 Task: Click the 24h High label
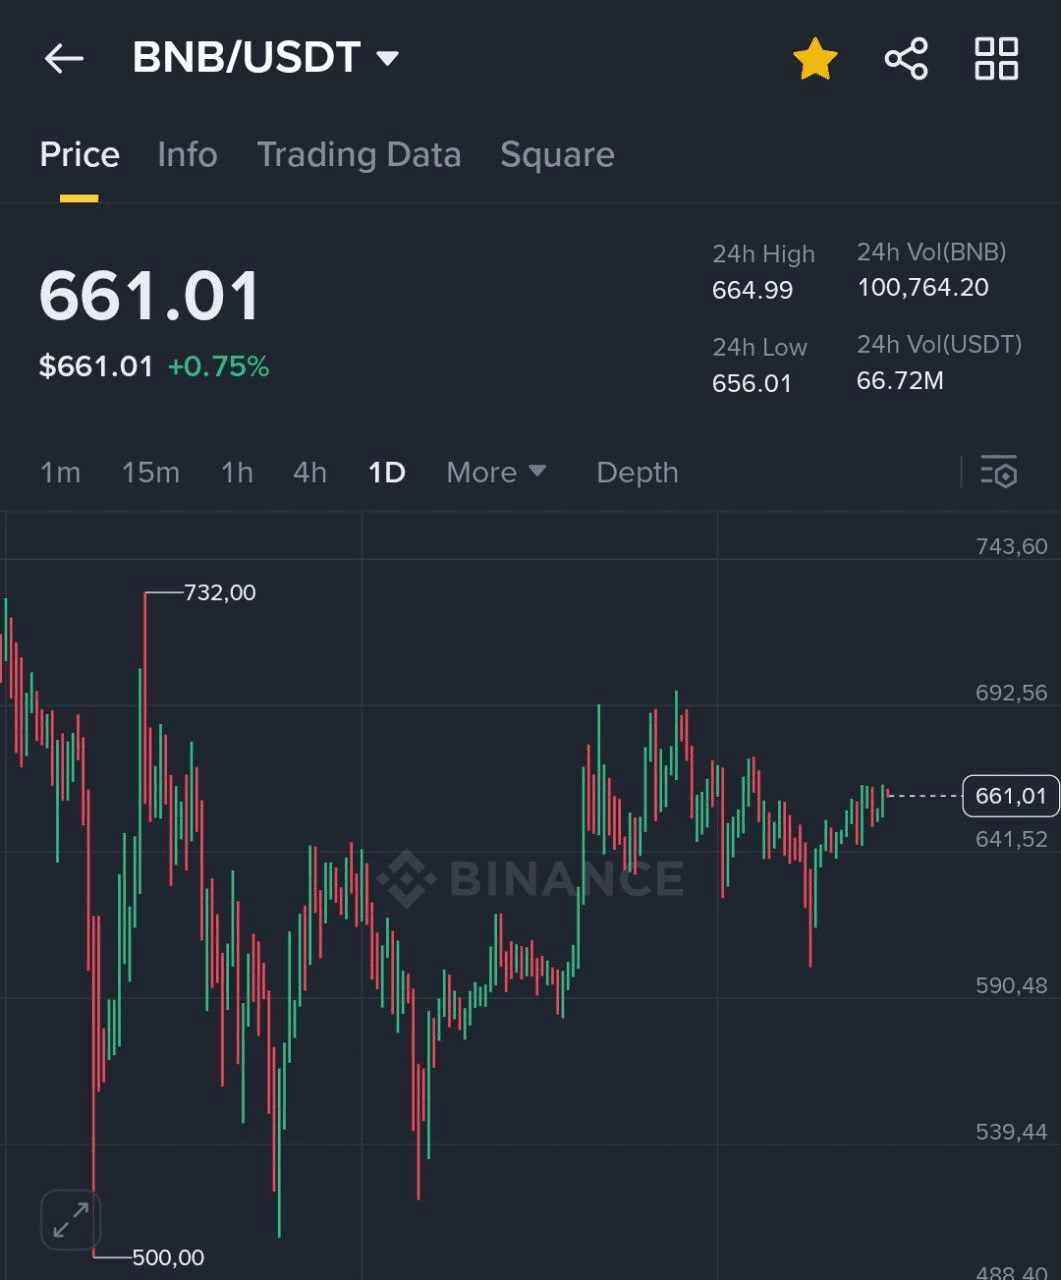pos(763,254)
